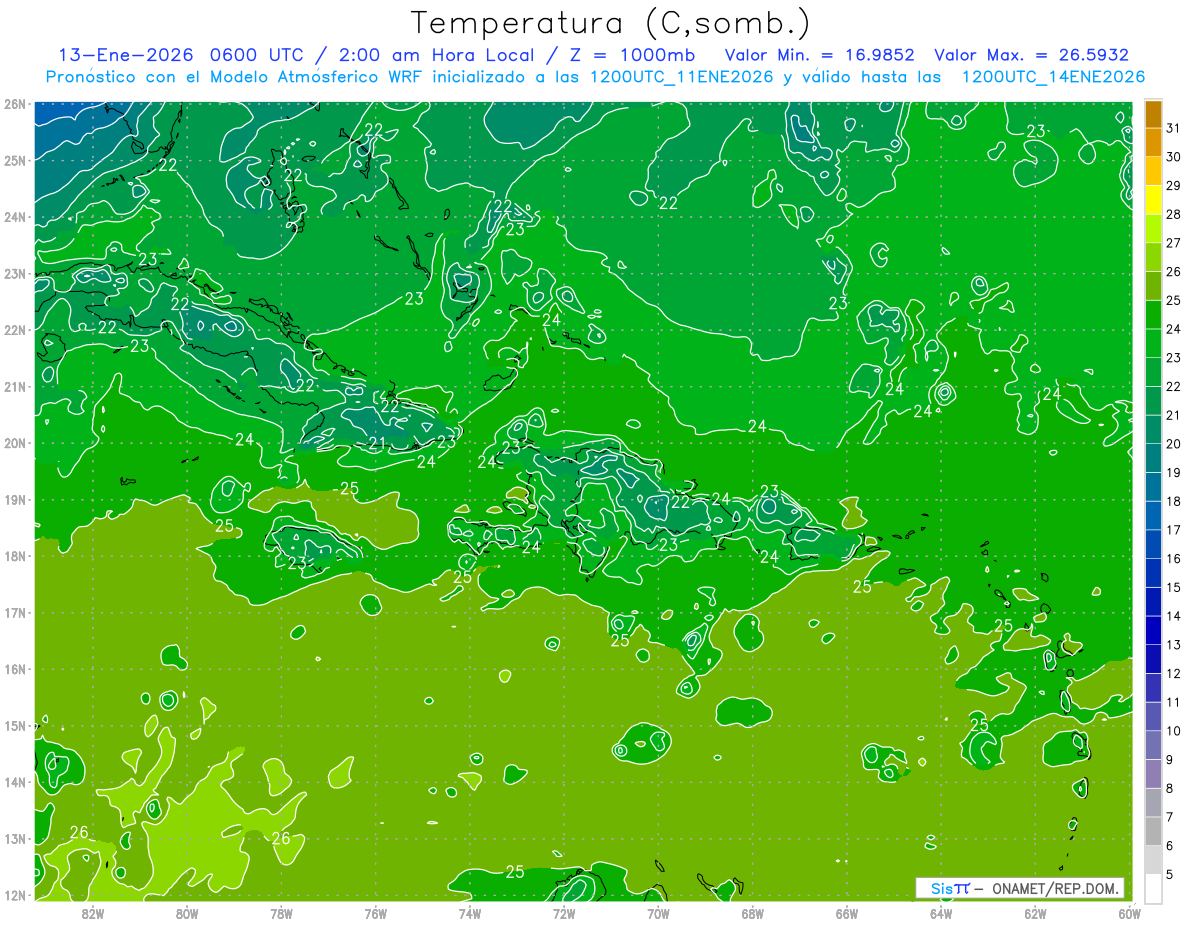Pick the lime swatch between 27 and 28
Image resolution: width=1200 pixels, height=927 pixels.
[x=1153, y=229]
